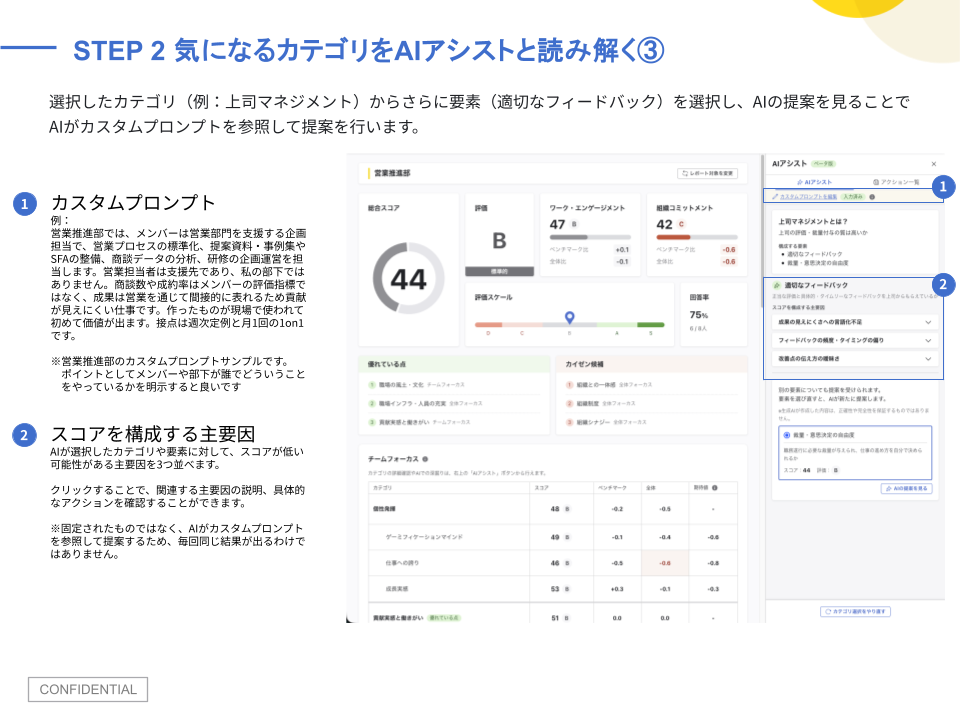
Task: Click the pencil icon beside カスタムプロンプトを編集
Action: (x=775, y=197)
